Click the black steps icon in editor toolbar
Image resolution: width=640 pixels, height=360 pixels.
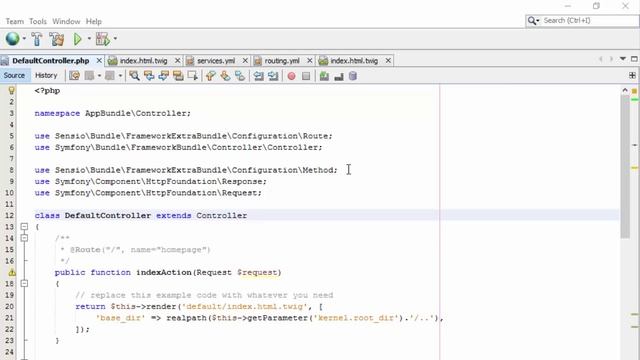339,76
